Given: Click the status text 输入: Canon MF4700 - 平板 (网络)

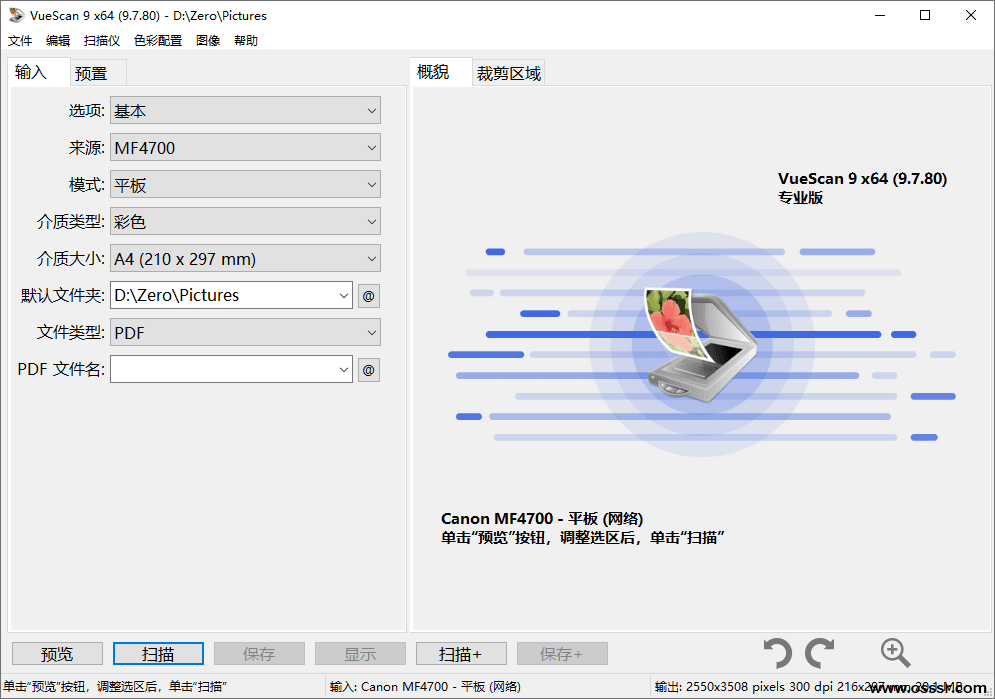Looking at the screenshot, I should pos(425,686).
